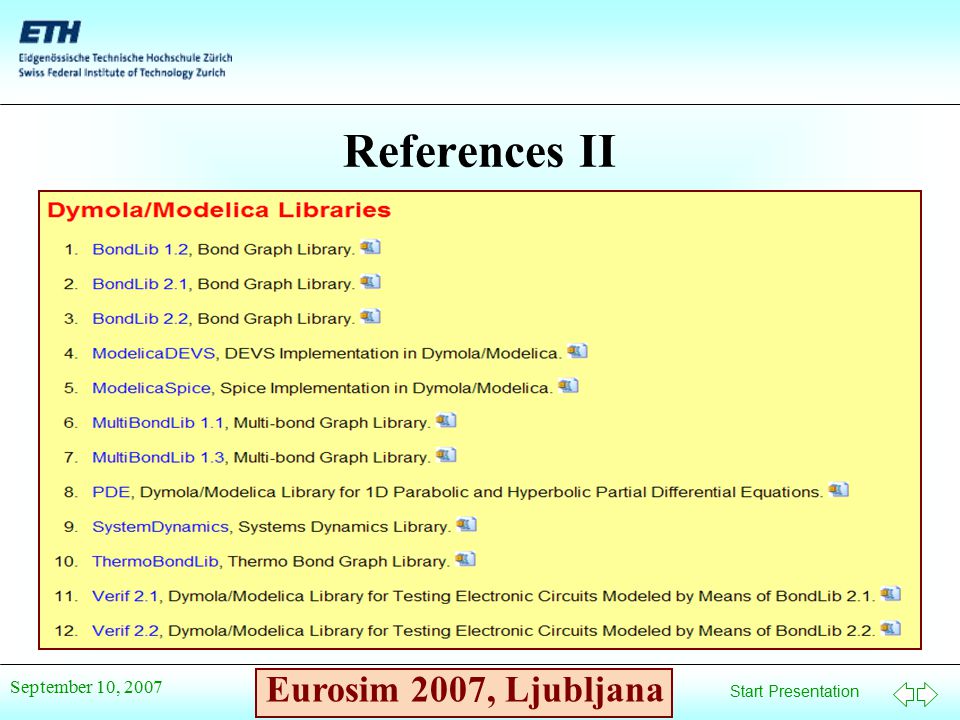Go to the previous slide with the left arrow

[904, 694]
